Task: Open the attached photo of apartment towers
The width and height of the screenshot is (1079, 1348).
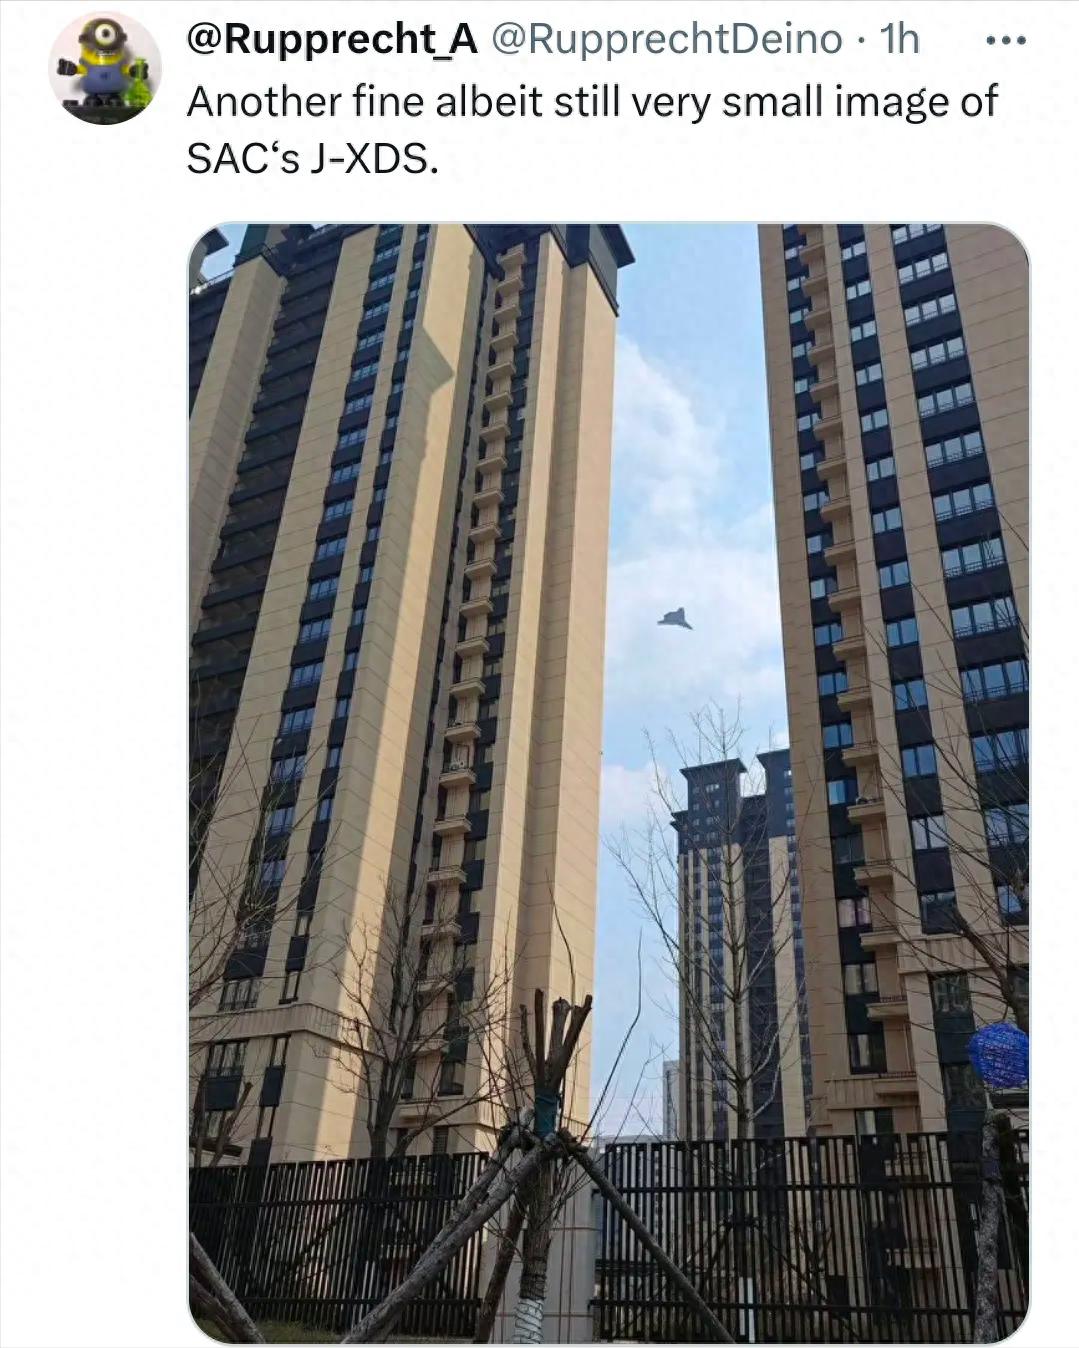Action: click(x=609, y=782)
